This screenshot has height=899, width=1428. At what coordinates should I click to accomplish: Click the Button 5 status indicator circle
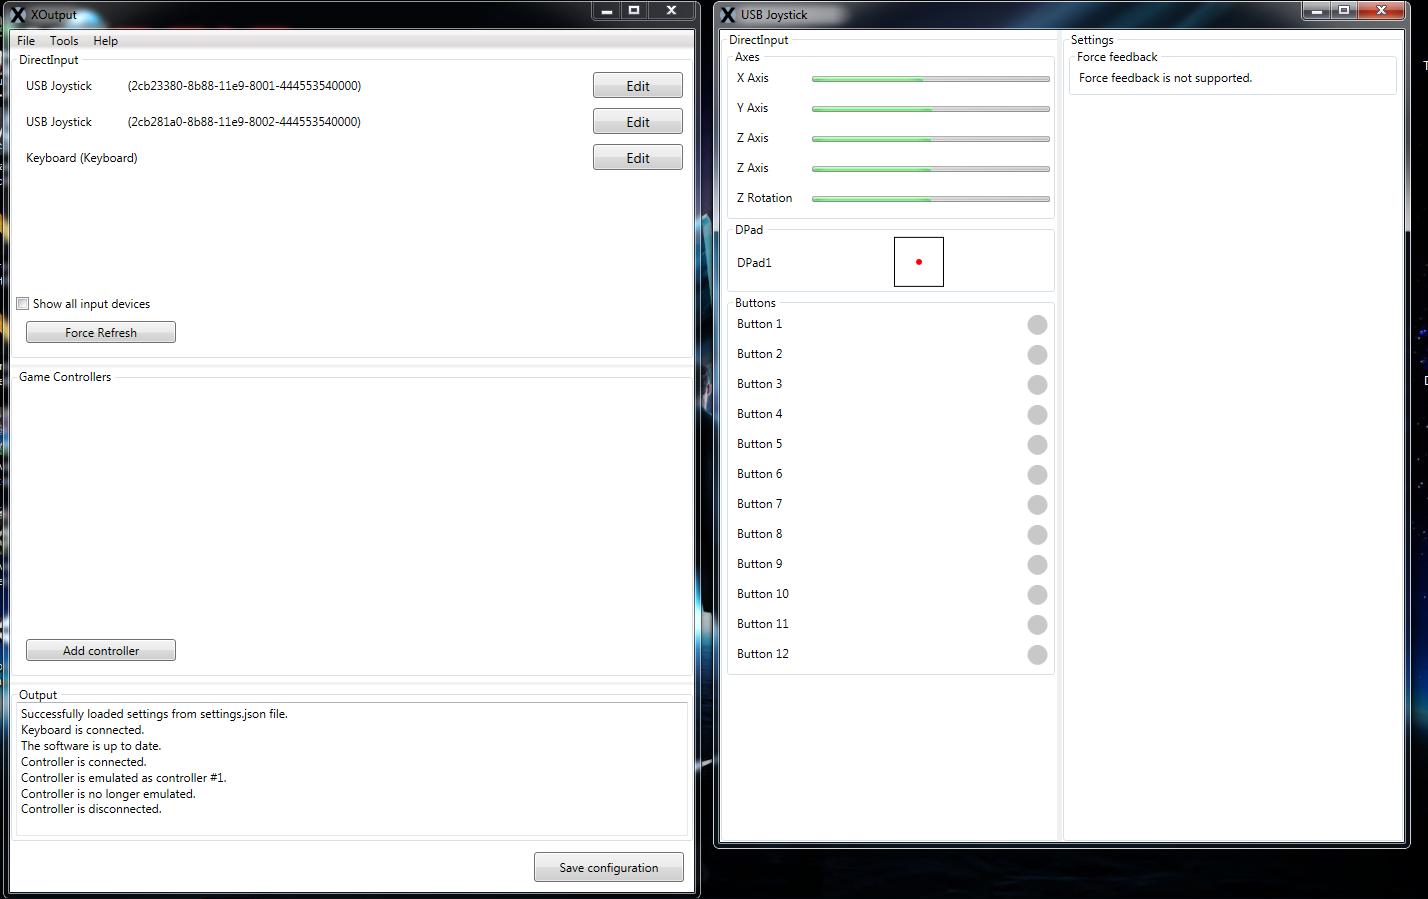(x=1037, y=444)
